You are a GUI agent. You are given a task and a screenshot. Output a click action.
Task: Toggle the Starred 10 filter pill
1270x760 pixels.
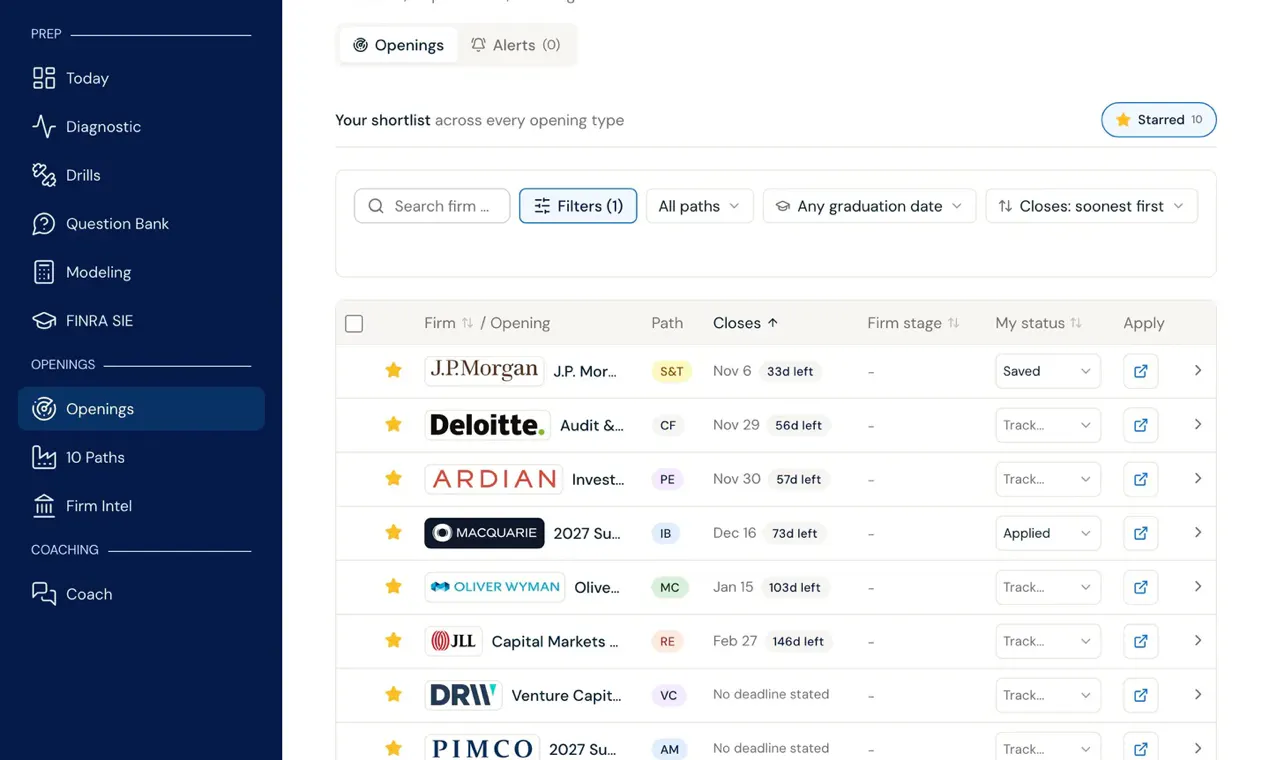1159,120
